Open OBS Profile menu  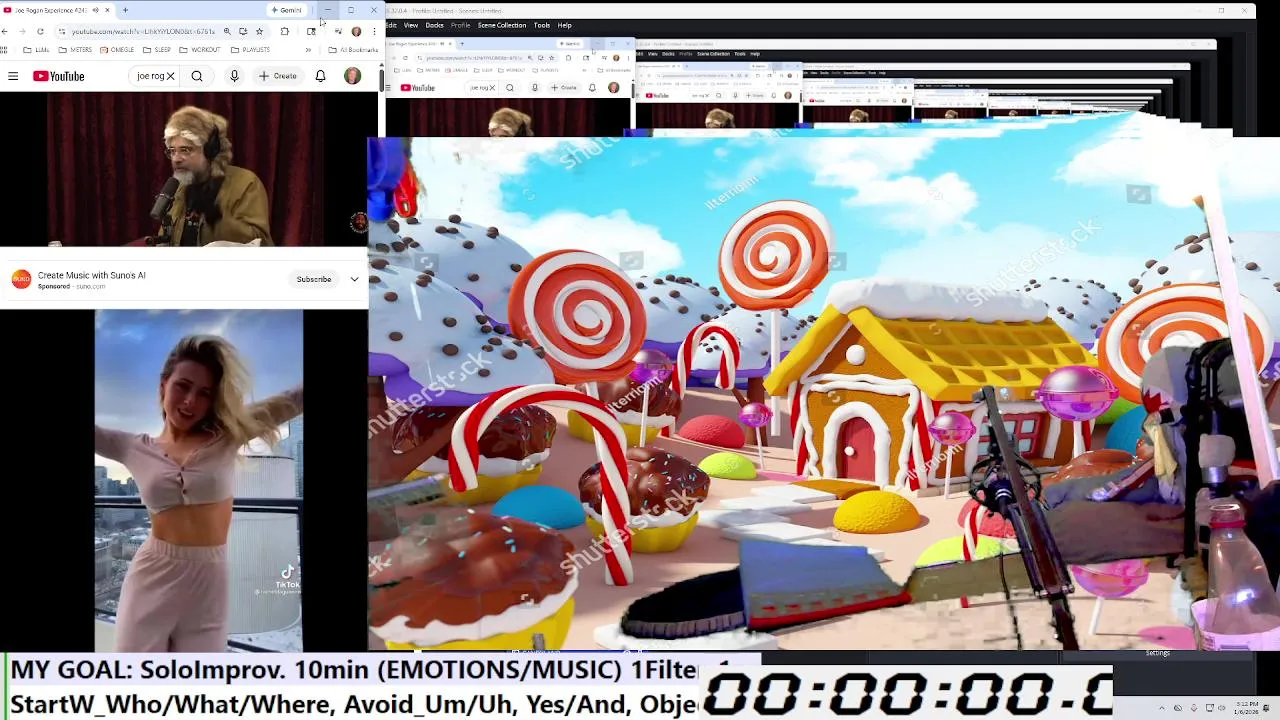[460, 25]
